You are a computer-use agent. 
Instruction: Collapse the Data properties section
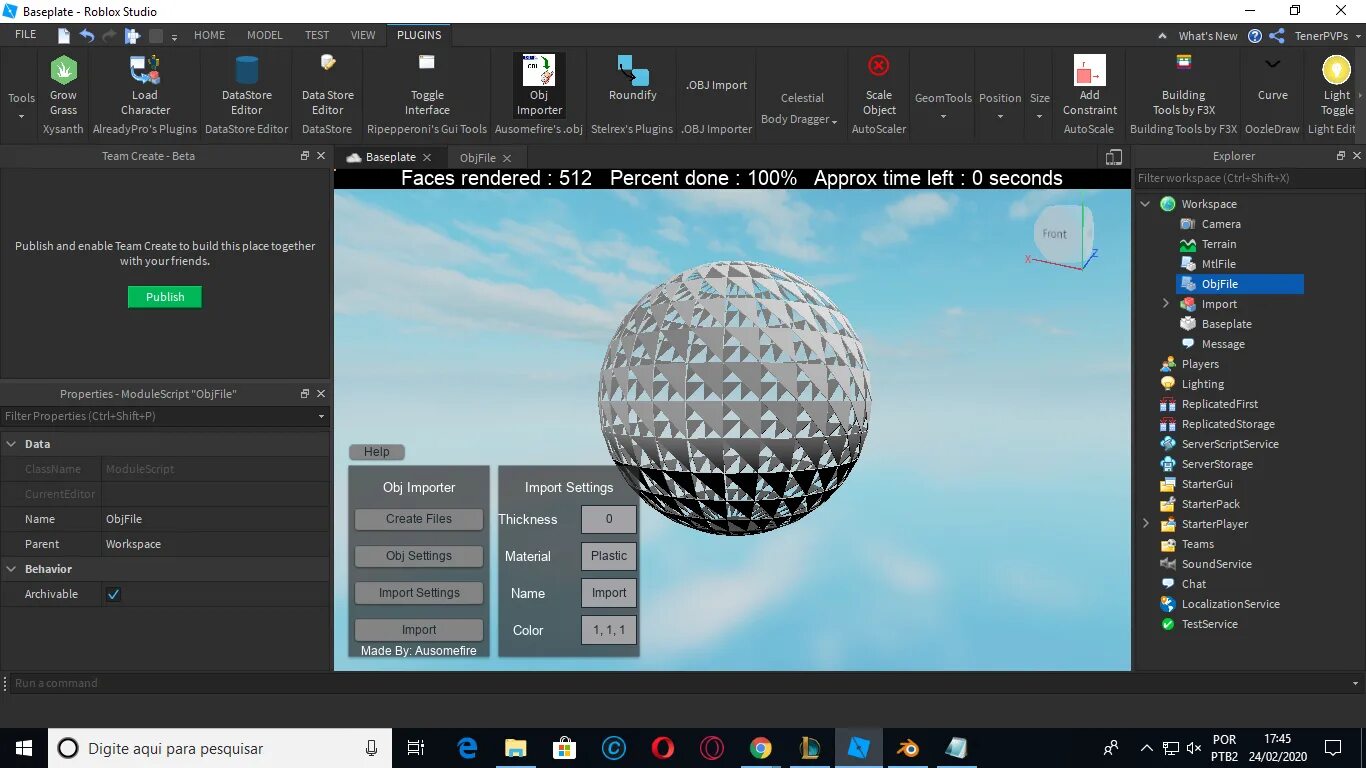click(x=11, y=444)
